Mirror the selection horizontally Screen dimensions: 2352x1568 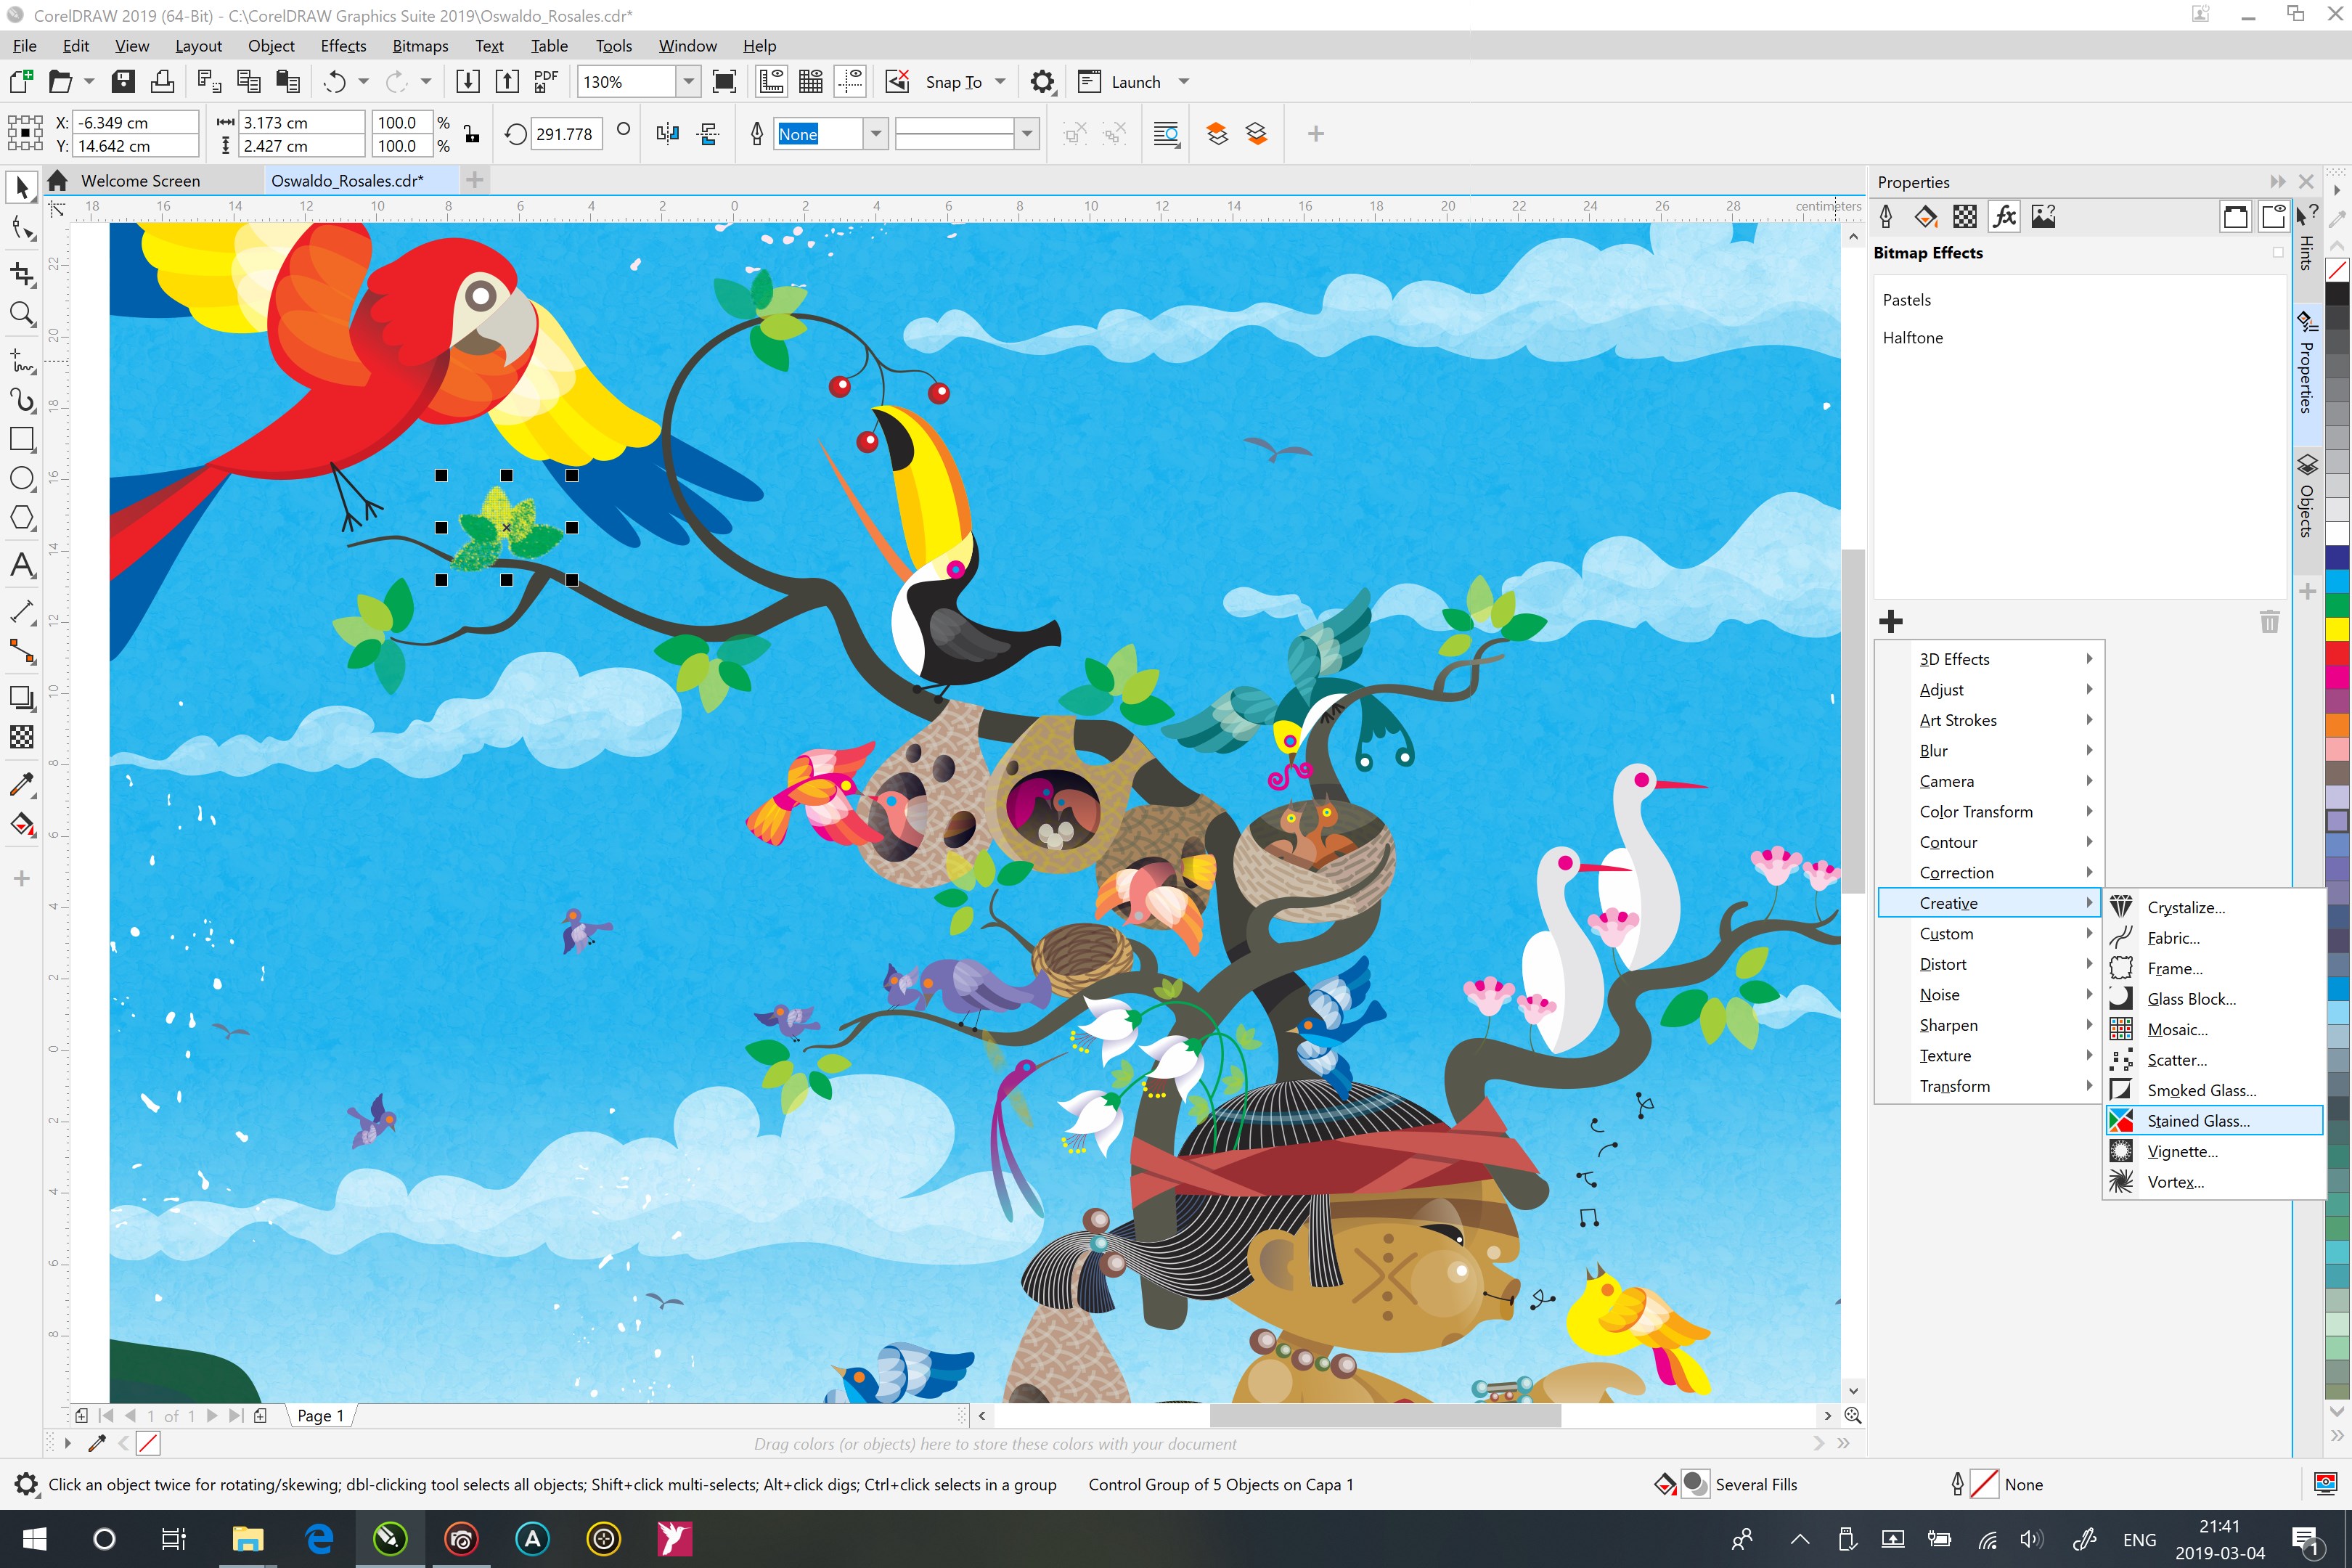667,134
